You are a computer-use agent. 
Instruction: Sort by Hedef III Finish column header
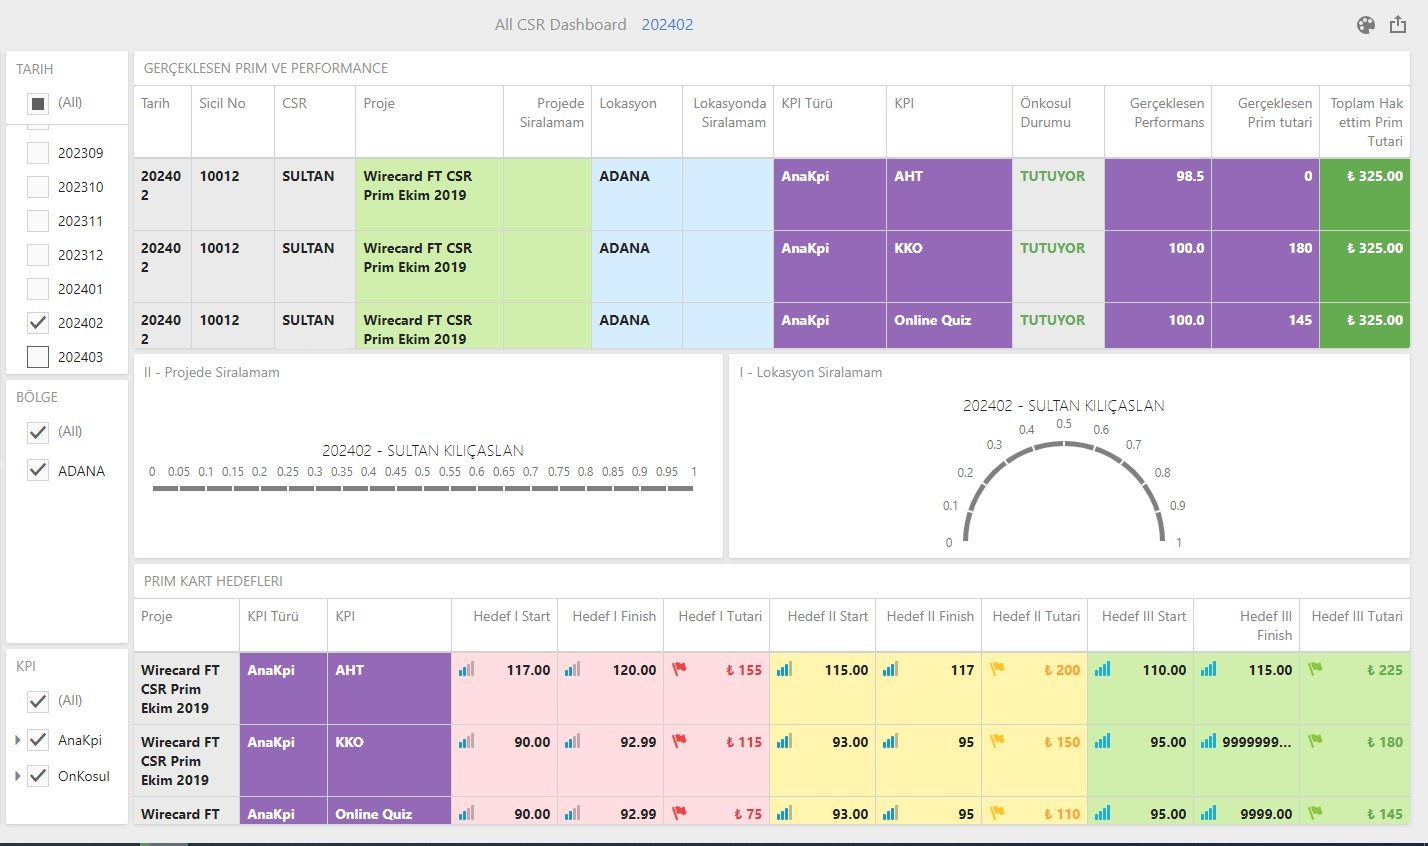tap(1246, 626)
